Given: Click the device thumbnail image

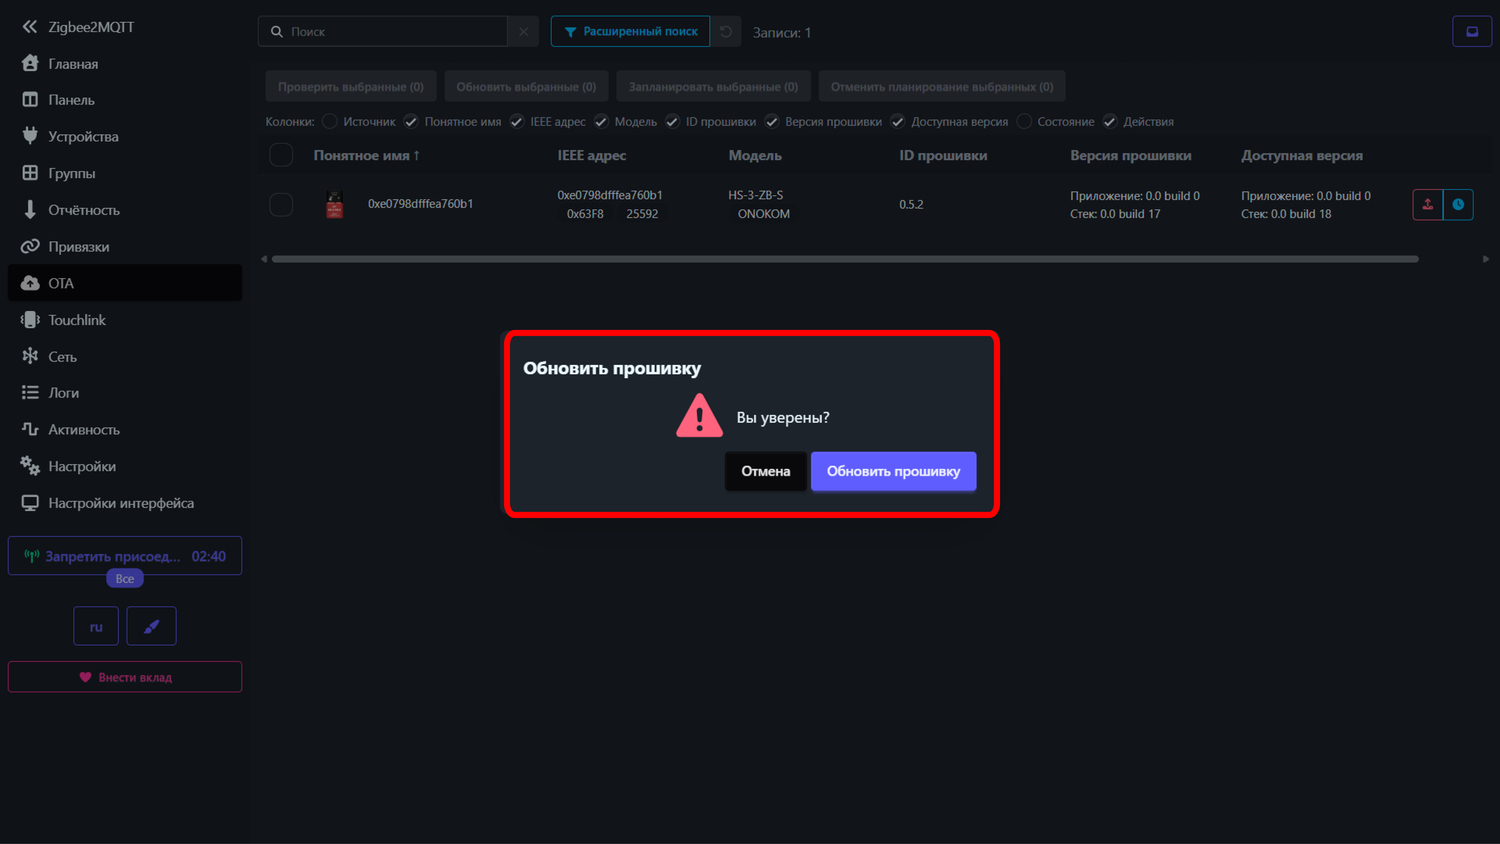Looking at the screenshot, I should pos(335,204).
